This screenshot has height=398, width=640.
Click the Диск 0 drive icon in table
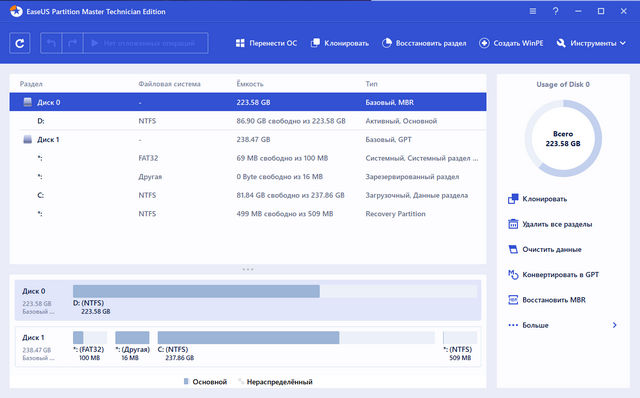click(x=27, y=102)
